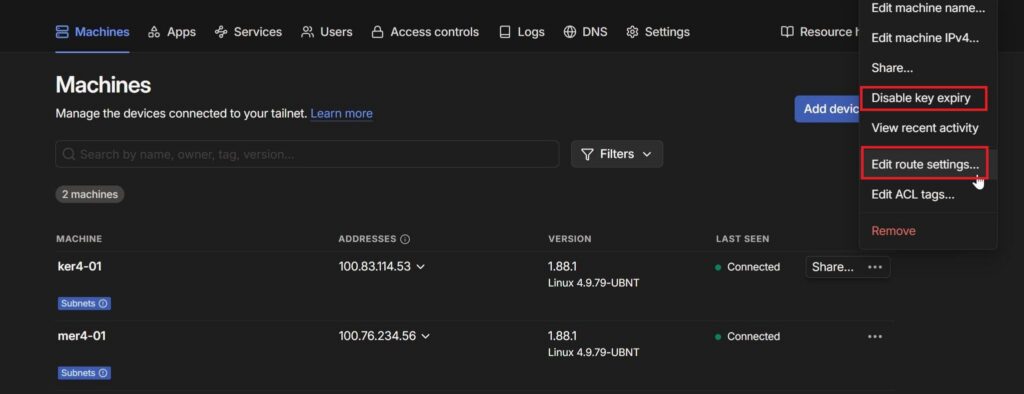Viewport: 1024px width, 394px height.
Task: Switch to the Logs tab
Action: (x=522, y=32)
